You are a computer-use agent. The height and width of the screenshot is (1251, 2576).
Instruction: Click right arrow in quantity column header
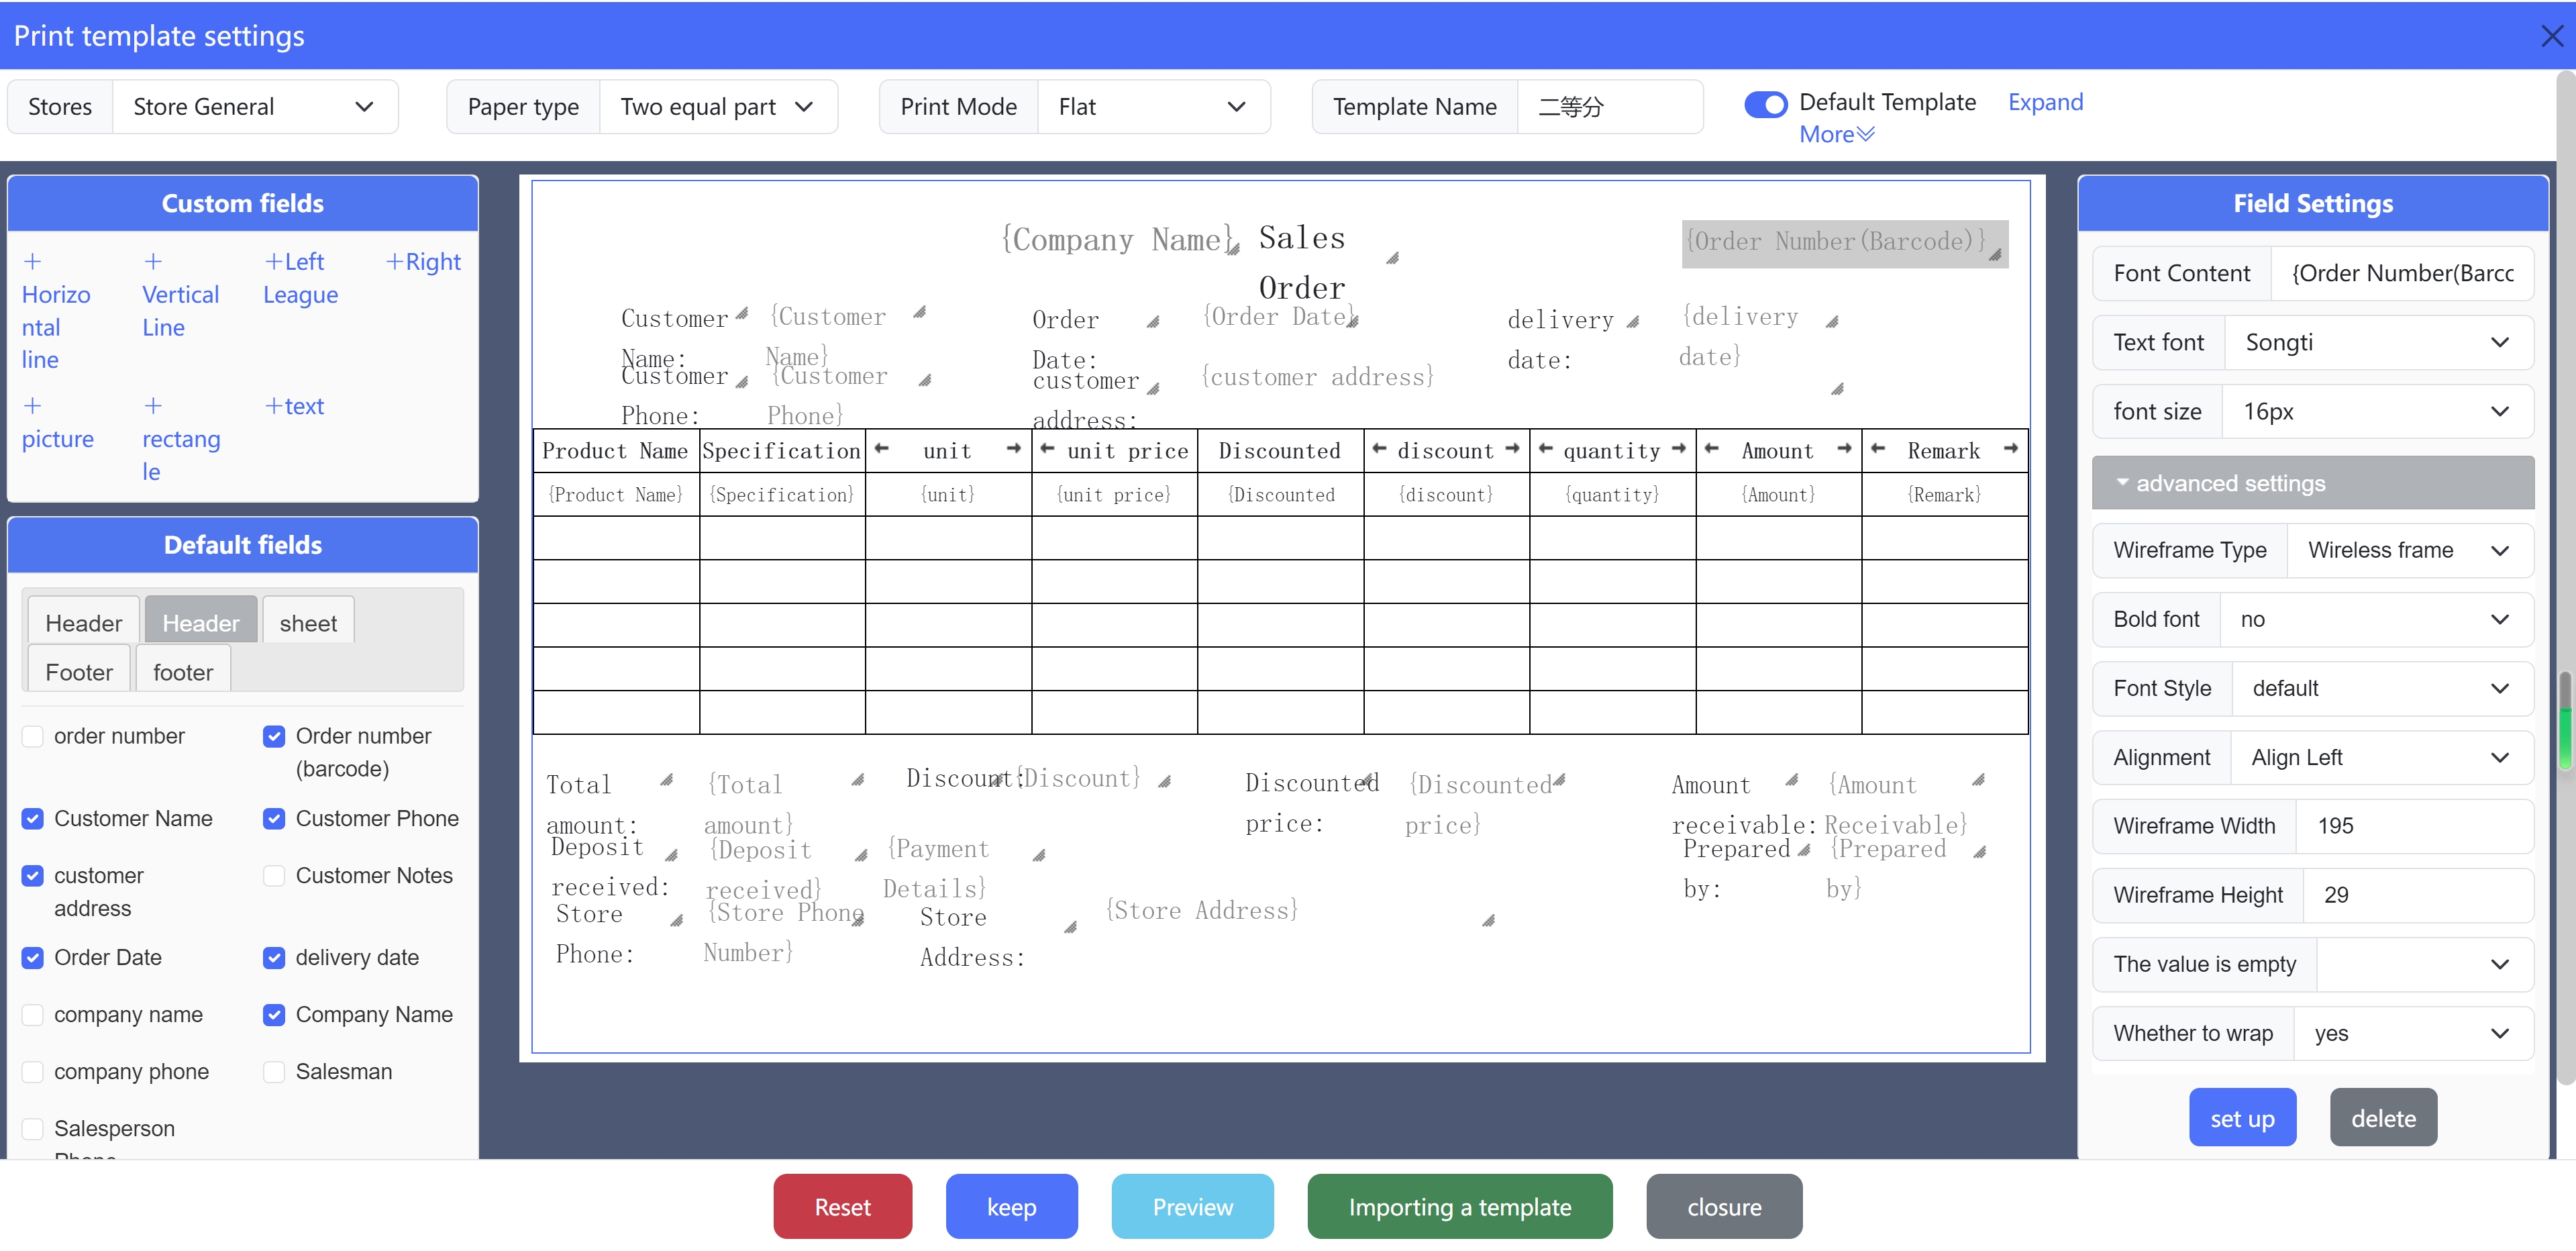click(x=1678, y=449)
